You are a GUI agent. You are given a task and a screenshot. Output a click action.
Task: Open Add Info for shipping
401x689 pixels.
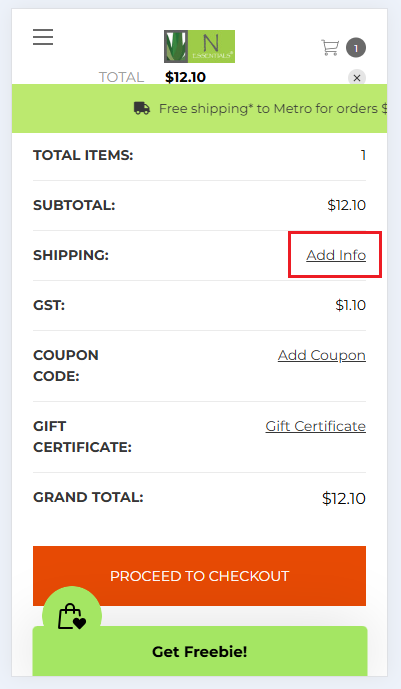336,255
